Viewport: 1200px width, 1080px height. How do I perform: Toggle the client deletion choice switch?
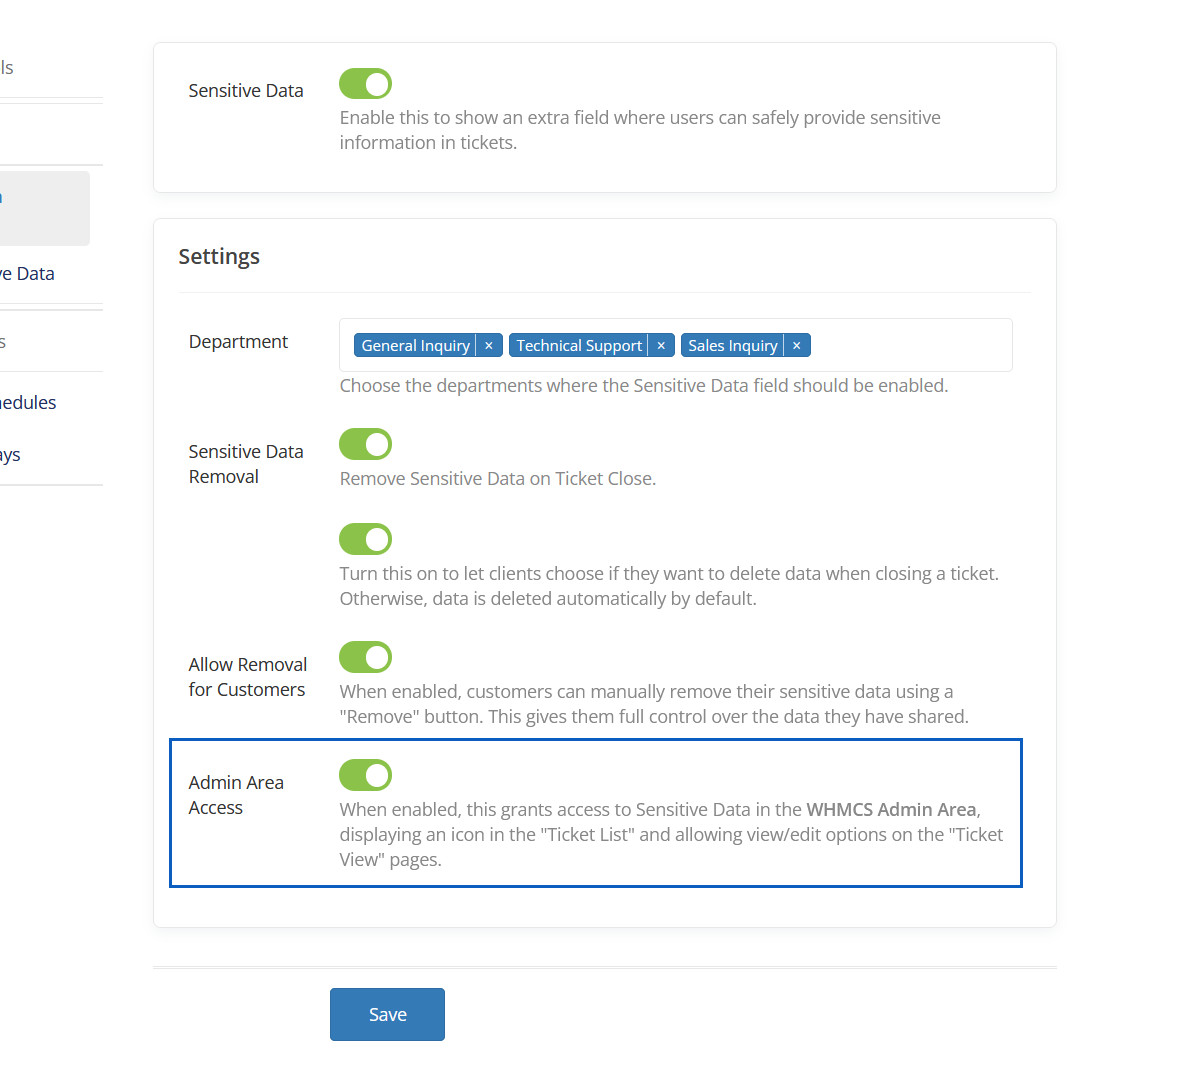365,539
